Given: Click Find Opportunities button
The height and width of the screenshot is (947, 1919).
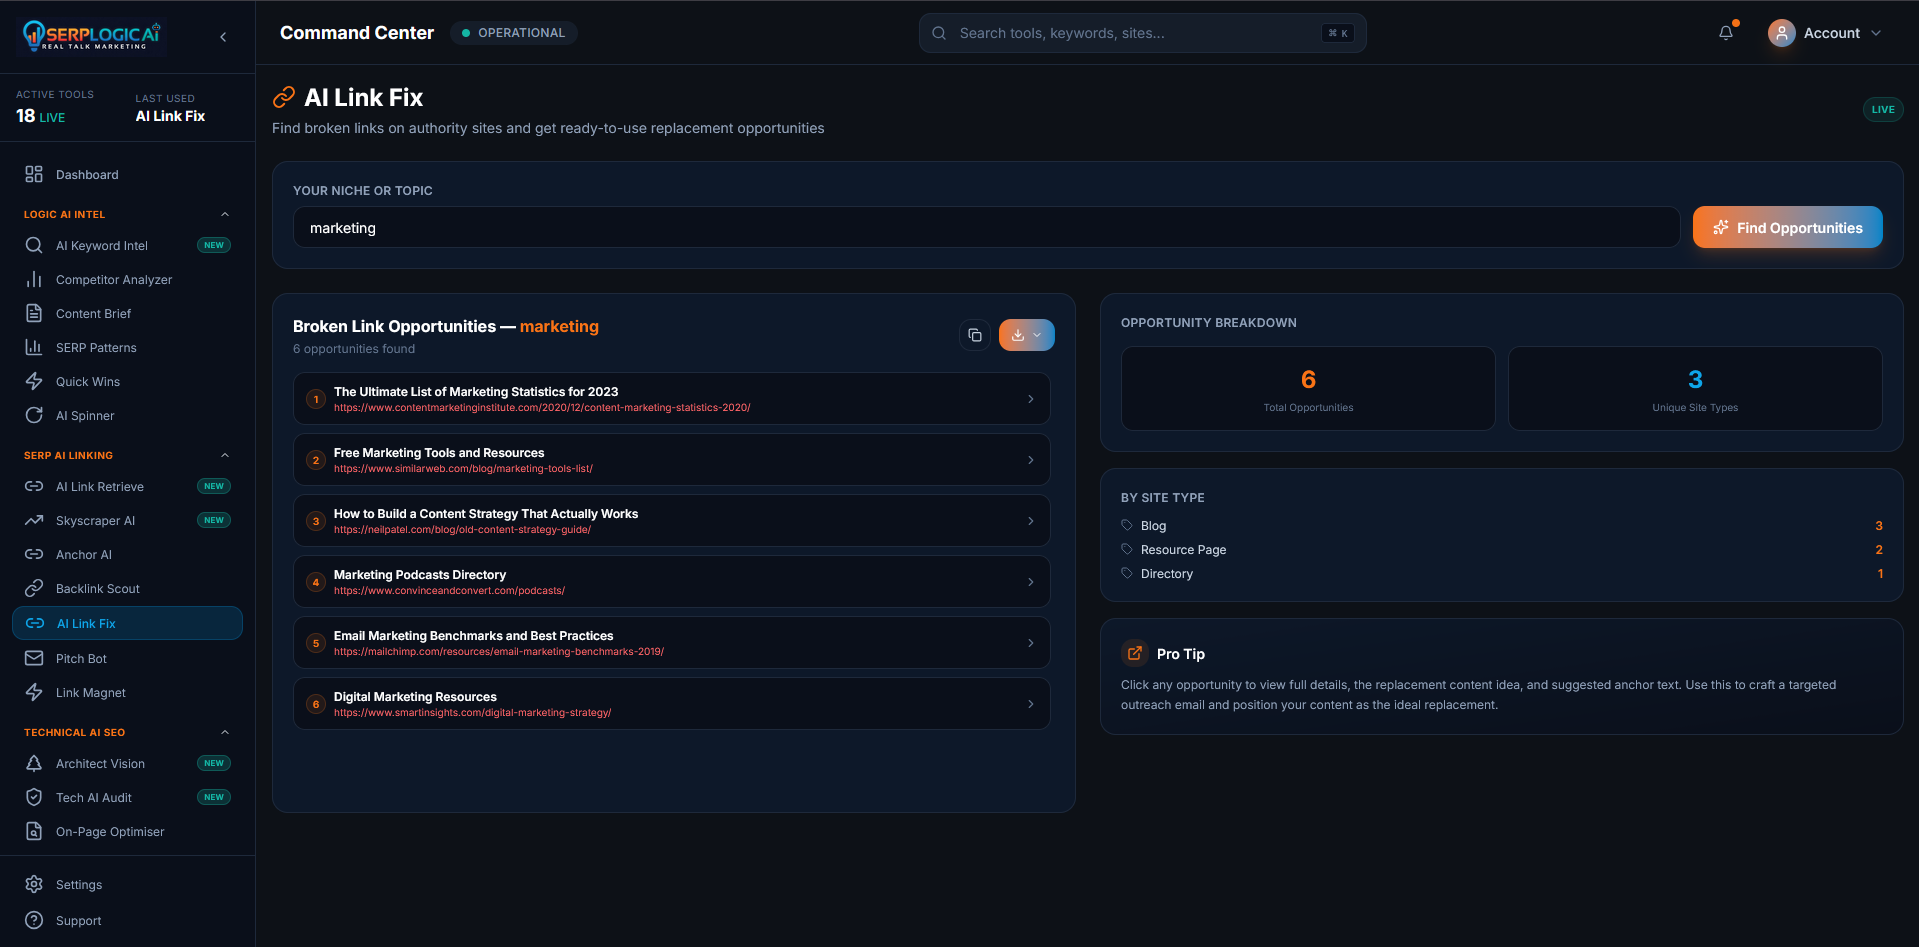Looking at the screenshot, I should tap(1787, 227).
